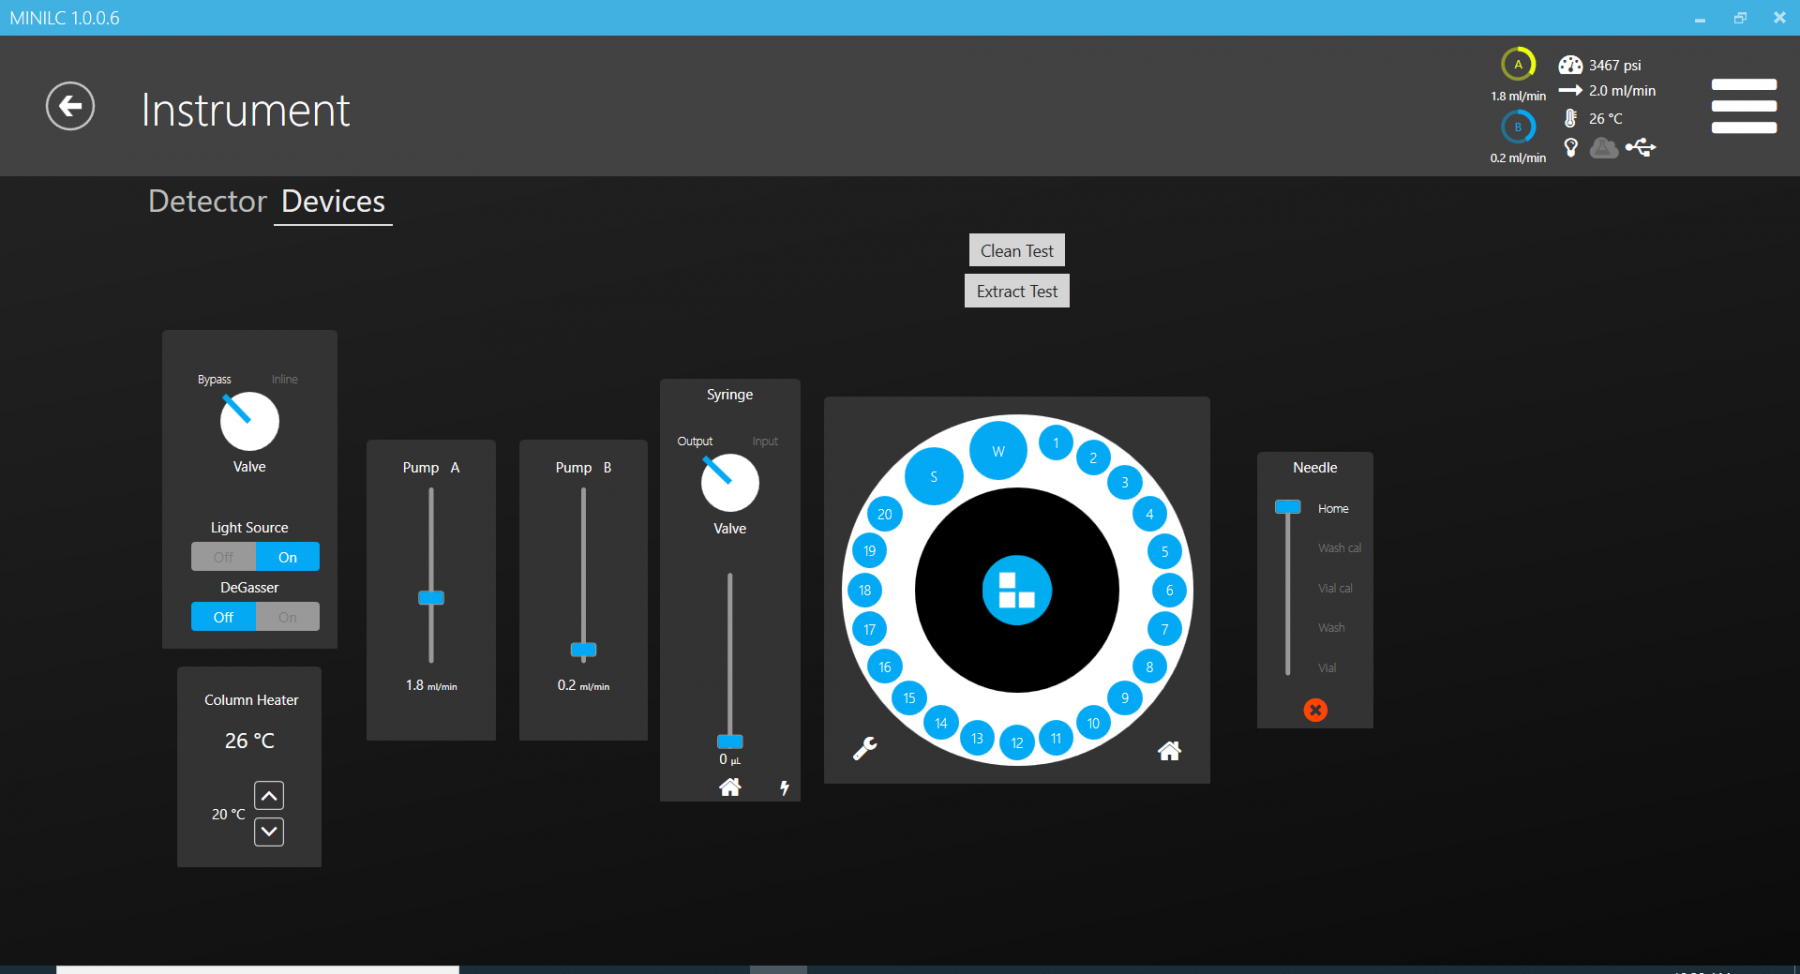This screenshot has width=1800, height=974.
Task: Turn the DeGasser on
Action: point(287,617)
